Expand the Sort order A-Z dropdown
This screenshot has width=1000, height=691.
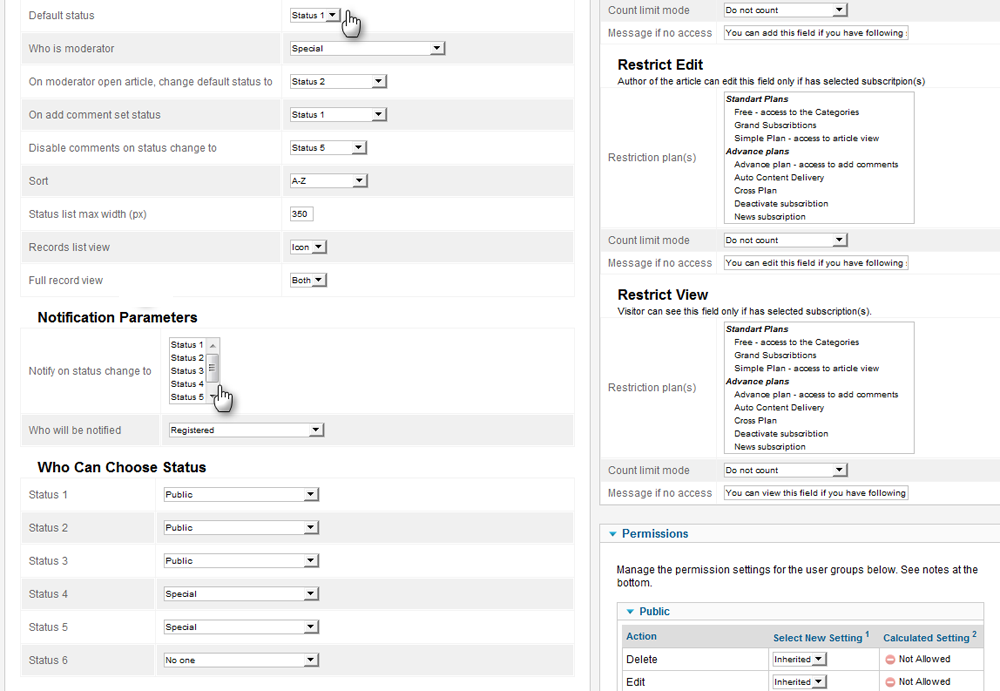point(328,181)
